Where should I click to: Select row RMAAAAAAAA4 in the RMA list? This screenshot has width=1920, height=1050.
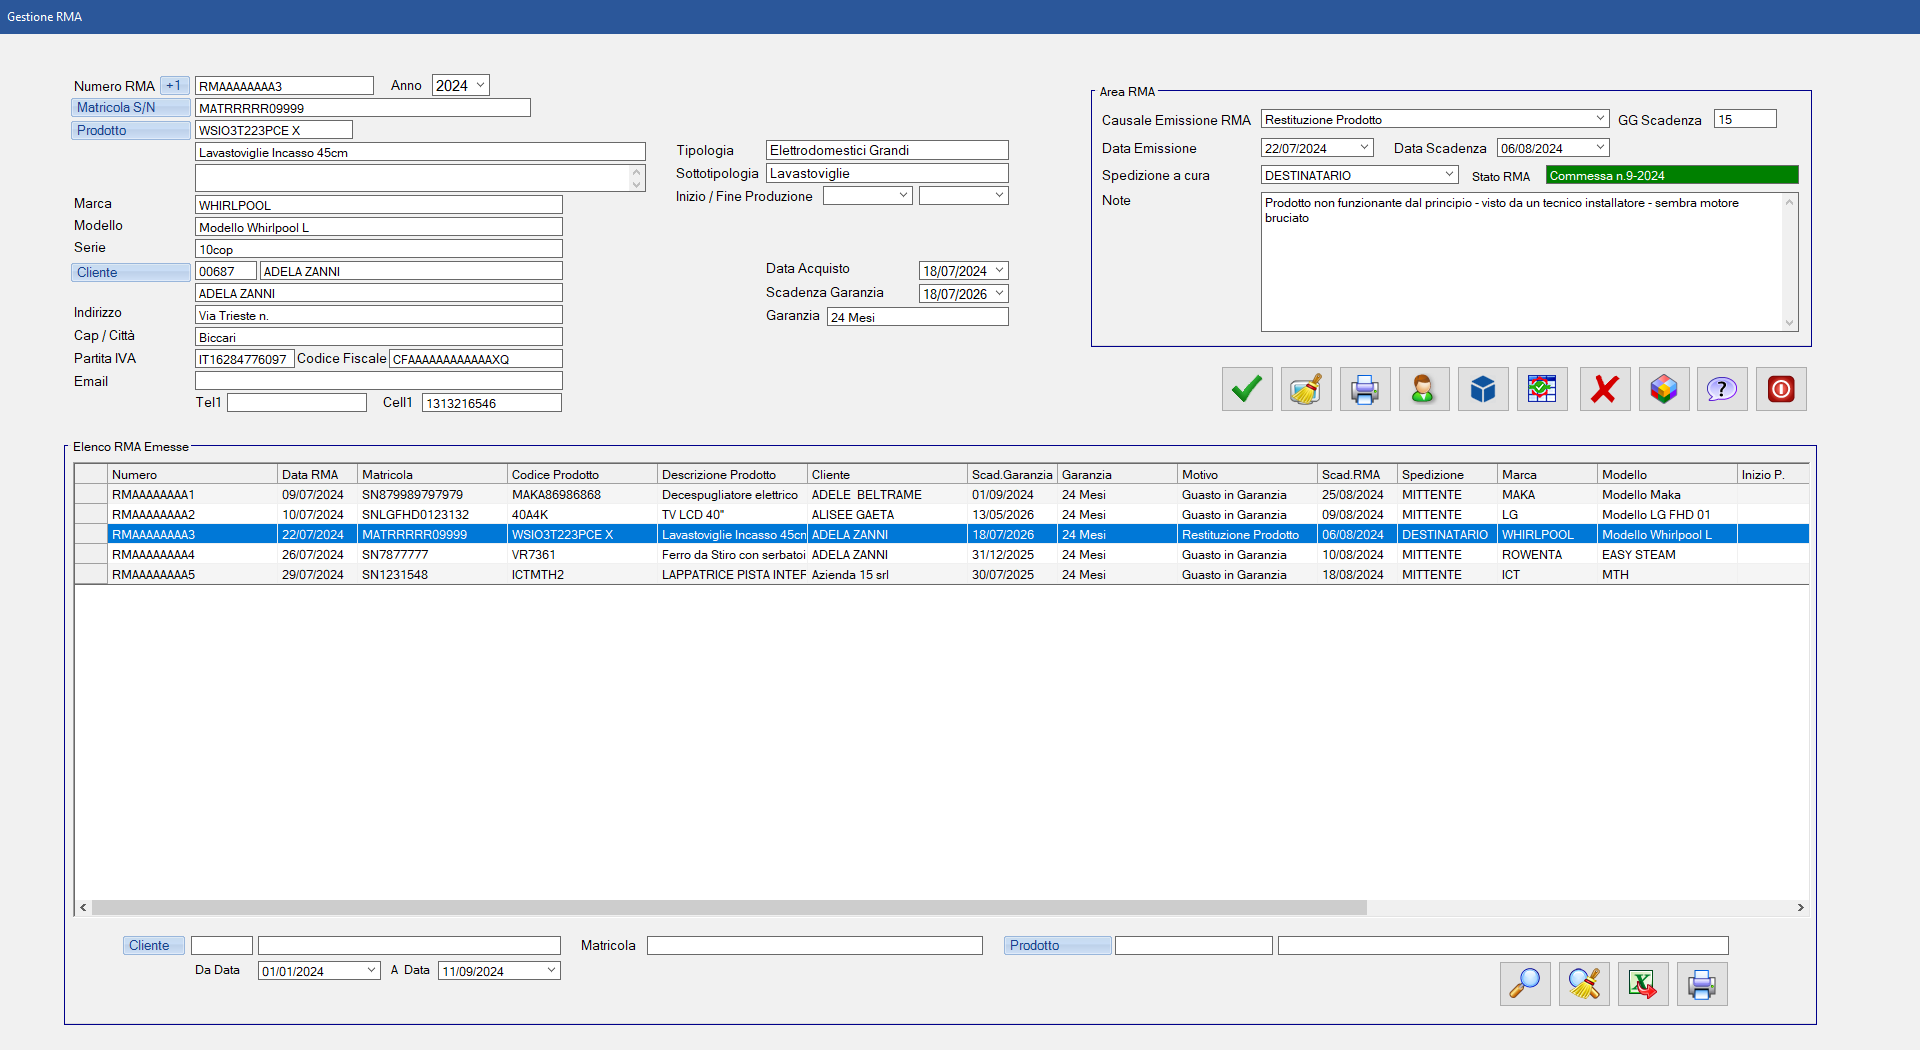[x=153, y=555]
